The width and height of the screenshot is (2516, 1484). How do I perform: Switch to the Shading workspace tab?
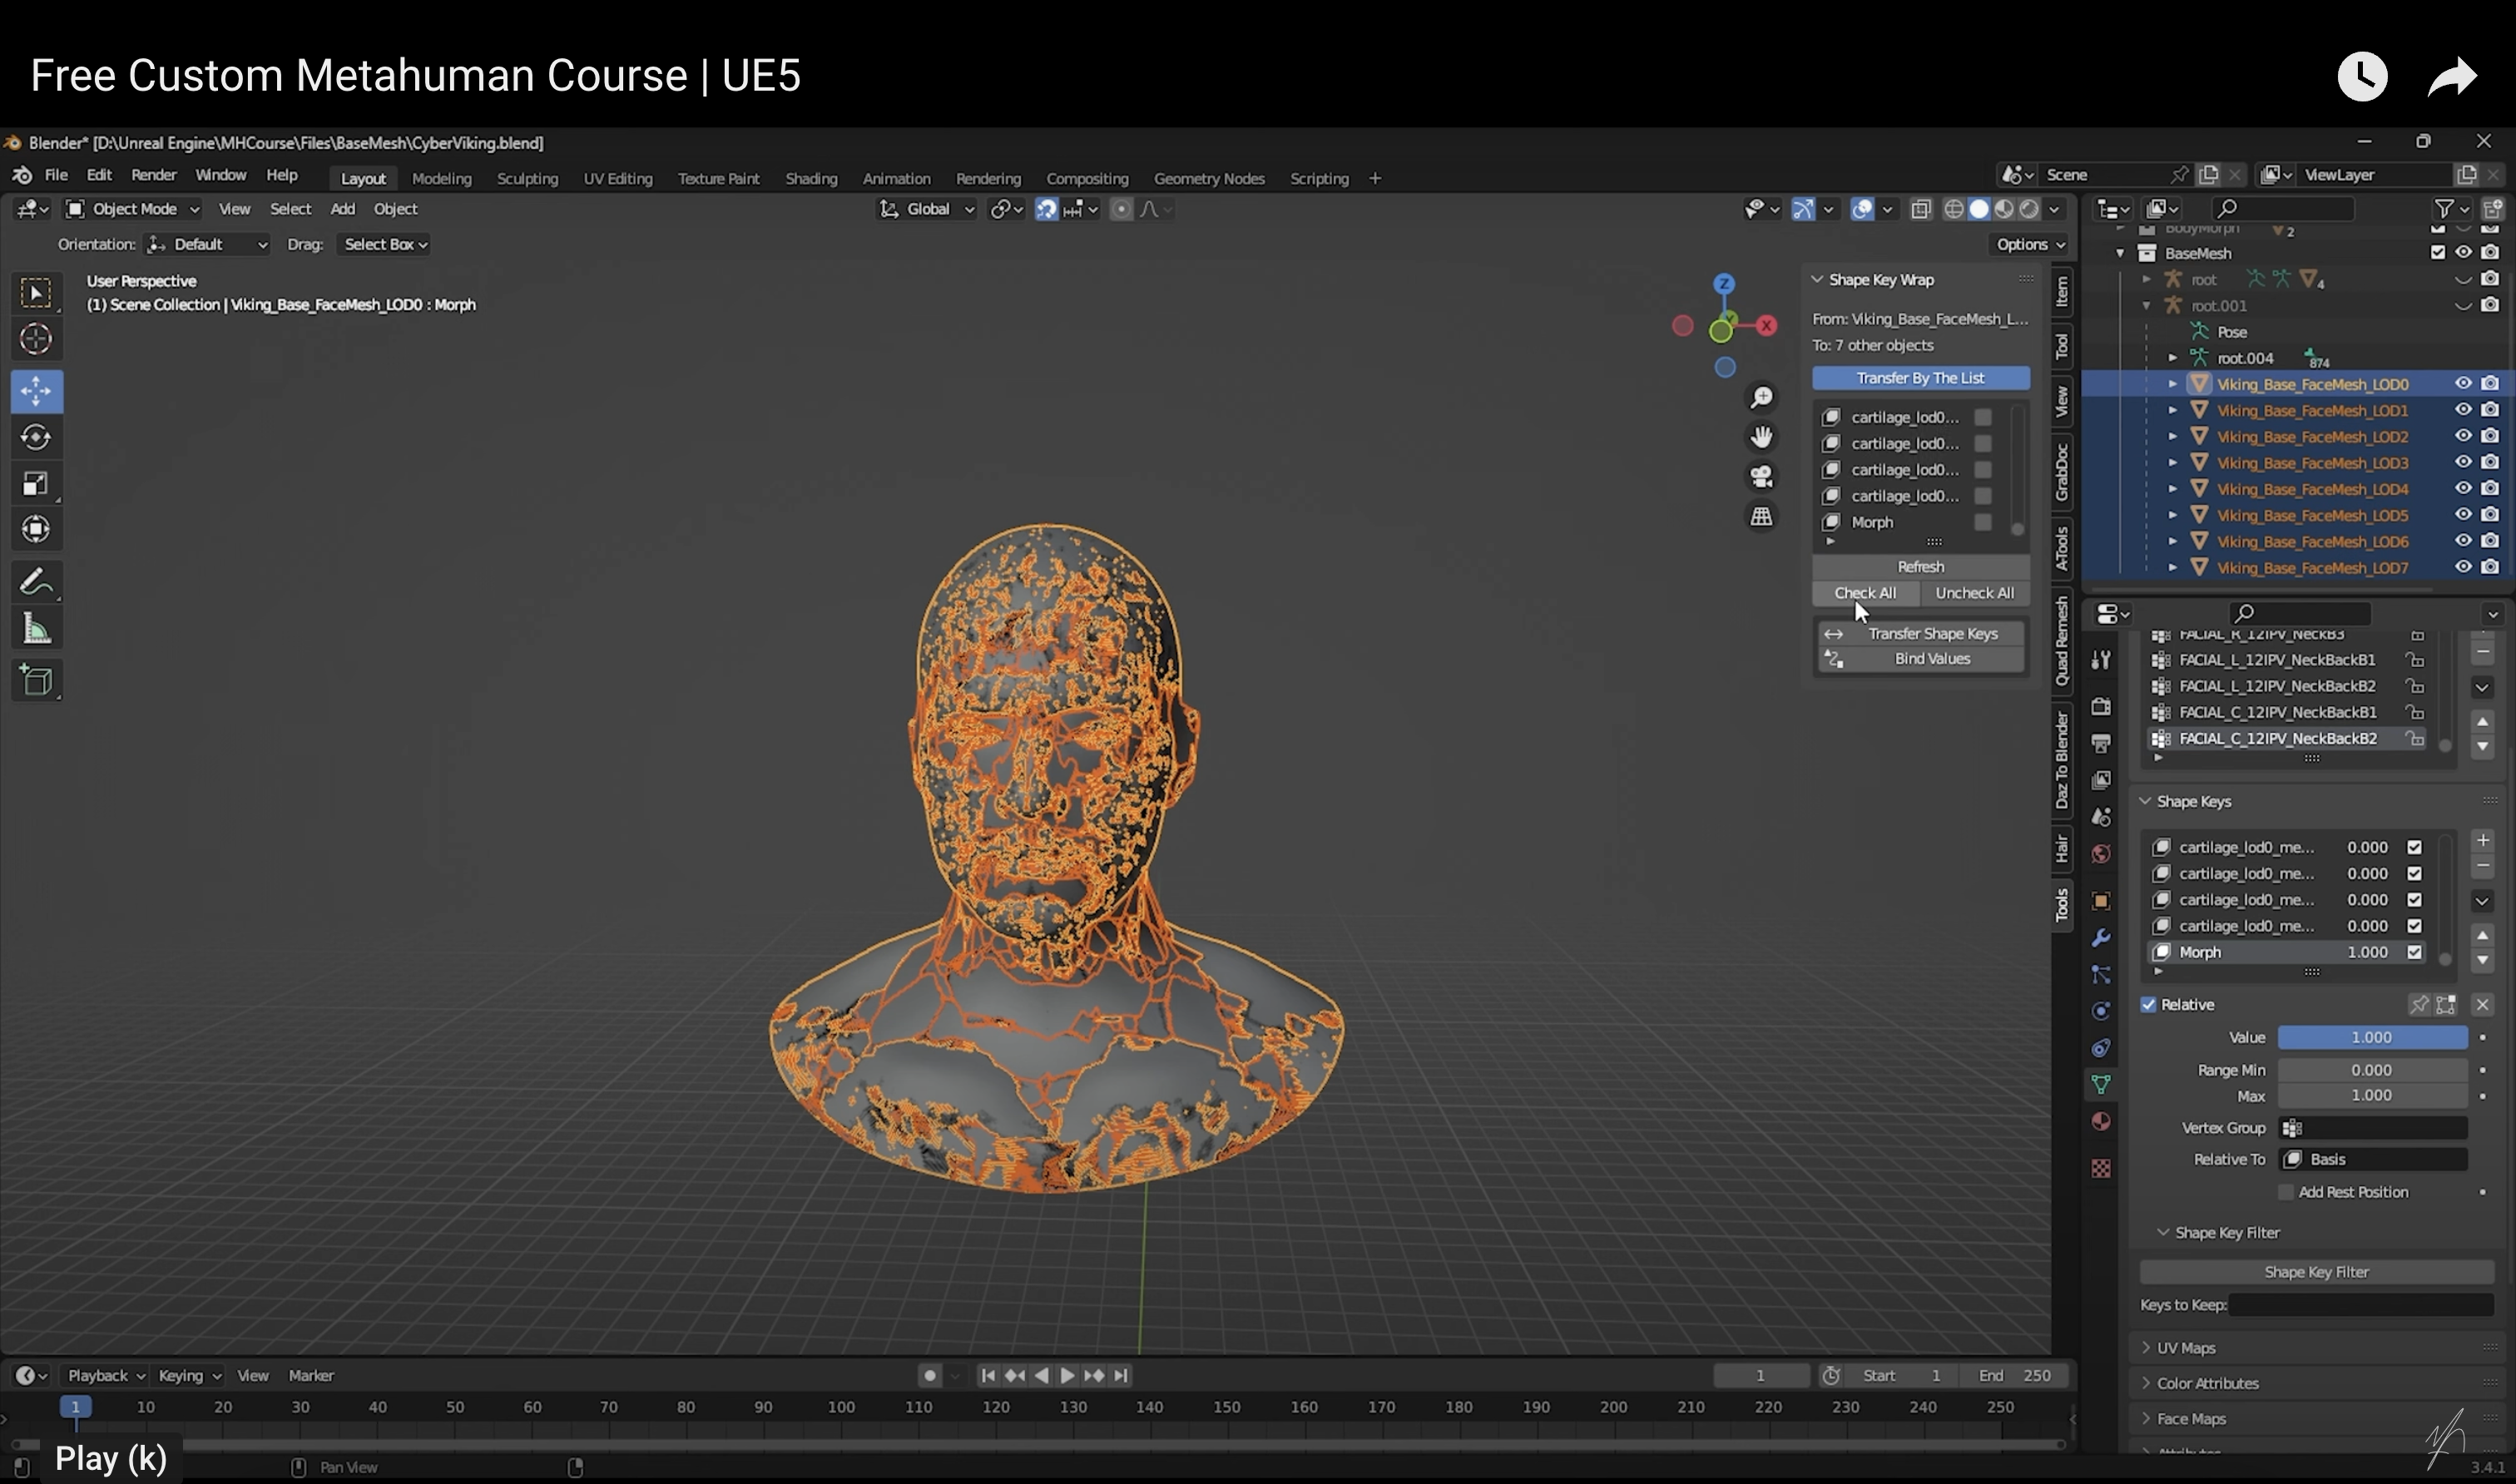811,178
